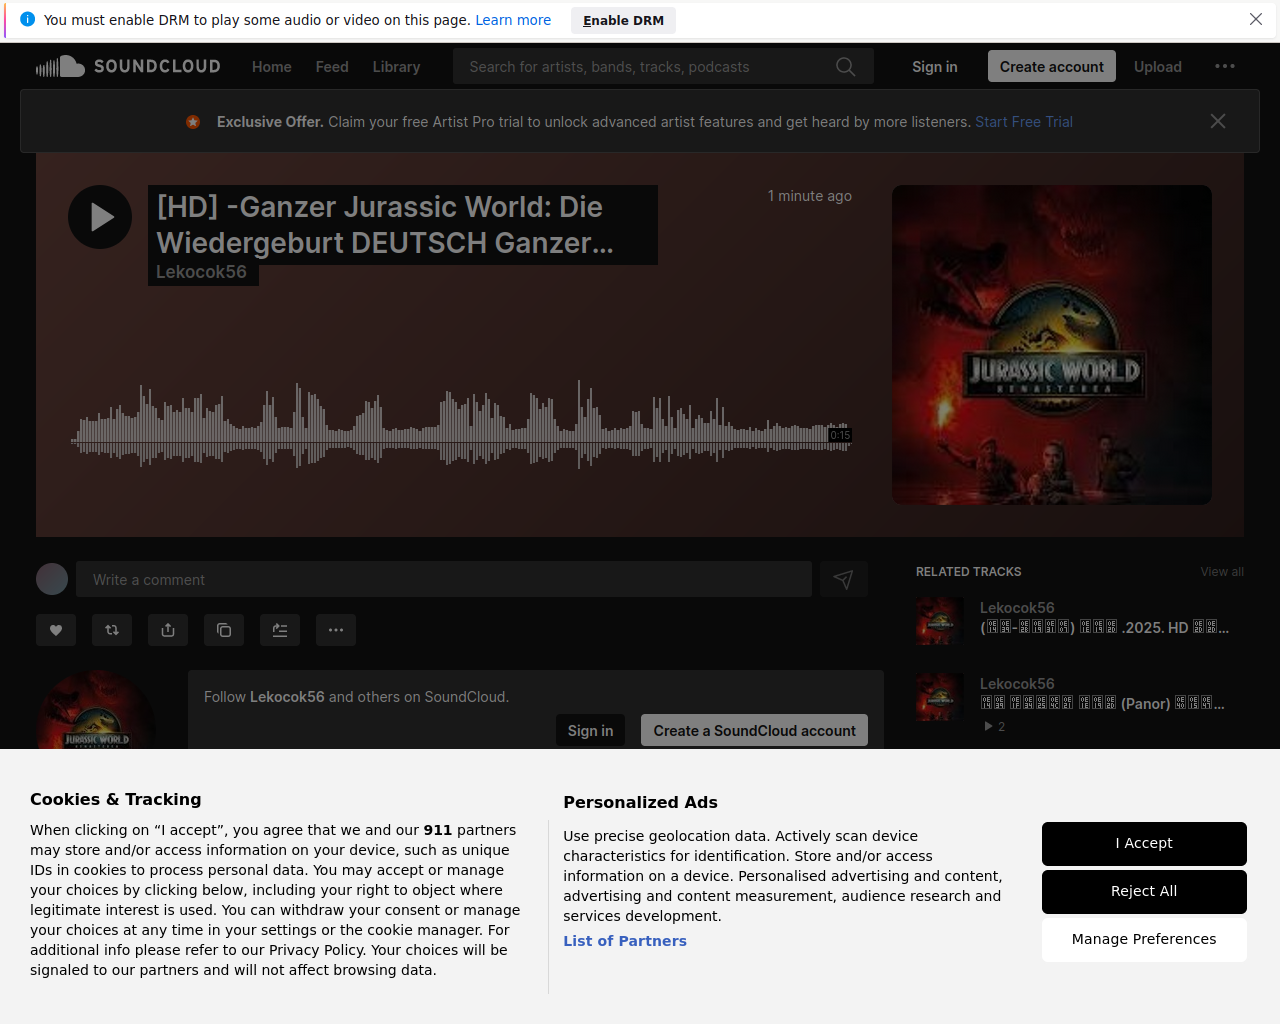Image resolution: width=1280 pixels, height=1024 pixels.
Task: Open List of Partners link
Action: (x=625, y=941)
